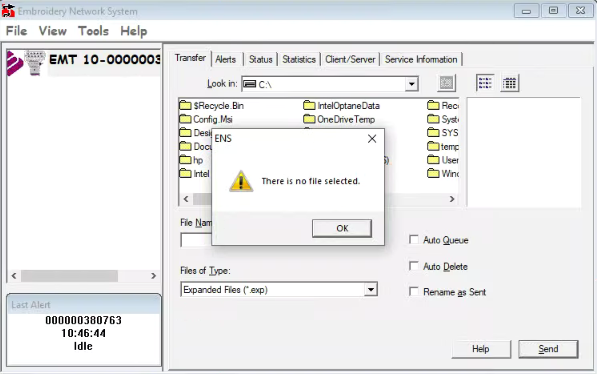Select the Transfer tab
Viewport: 597px width, 374px height.
click(x=190, y=58)
